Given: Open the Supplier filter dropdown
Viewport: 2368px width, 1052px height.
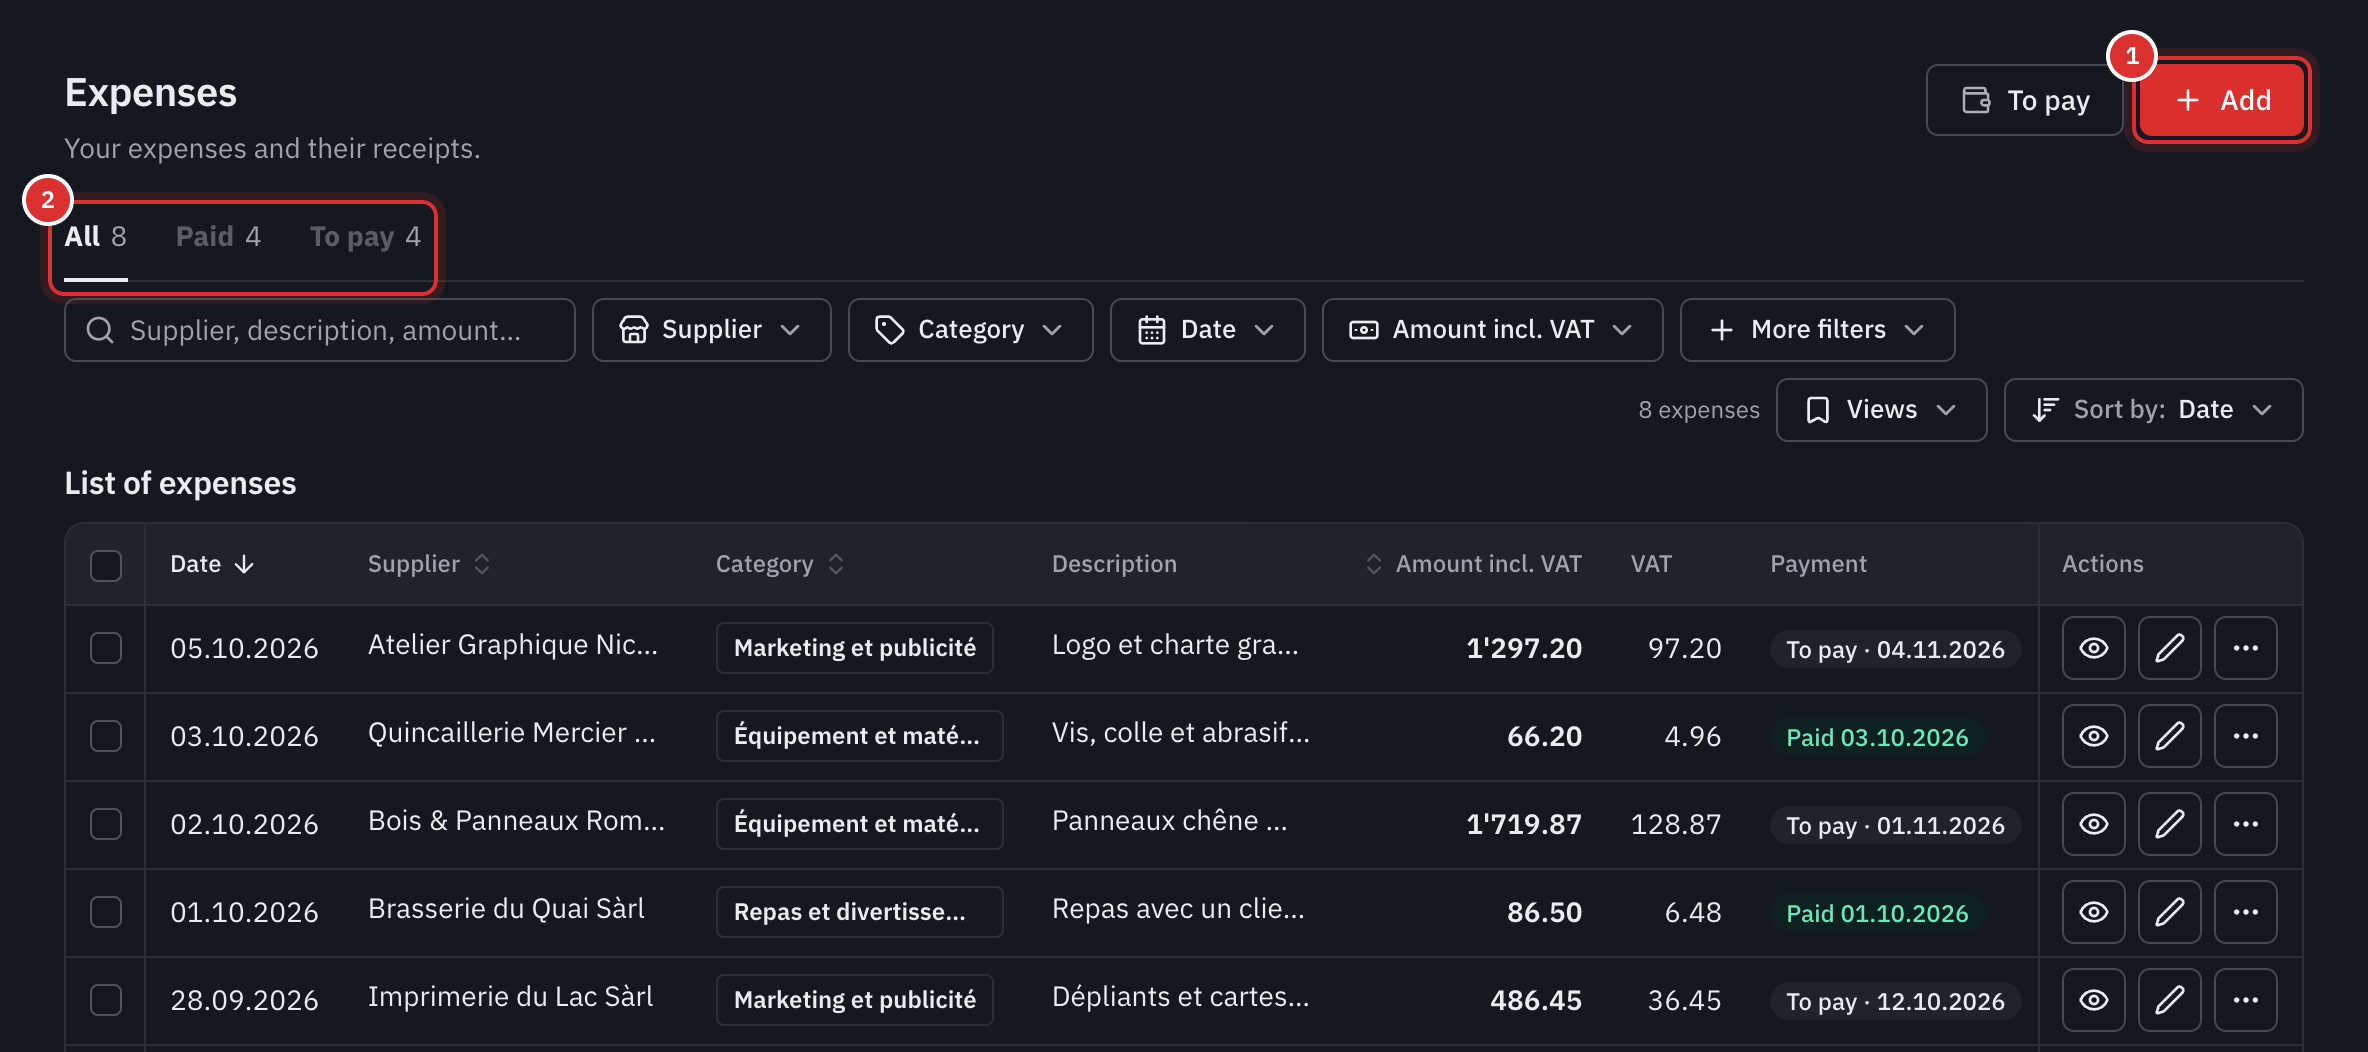Looking at the screenshot, I should 711,330.
